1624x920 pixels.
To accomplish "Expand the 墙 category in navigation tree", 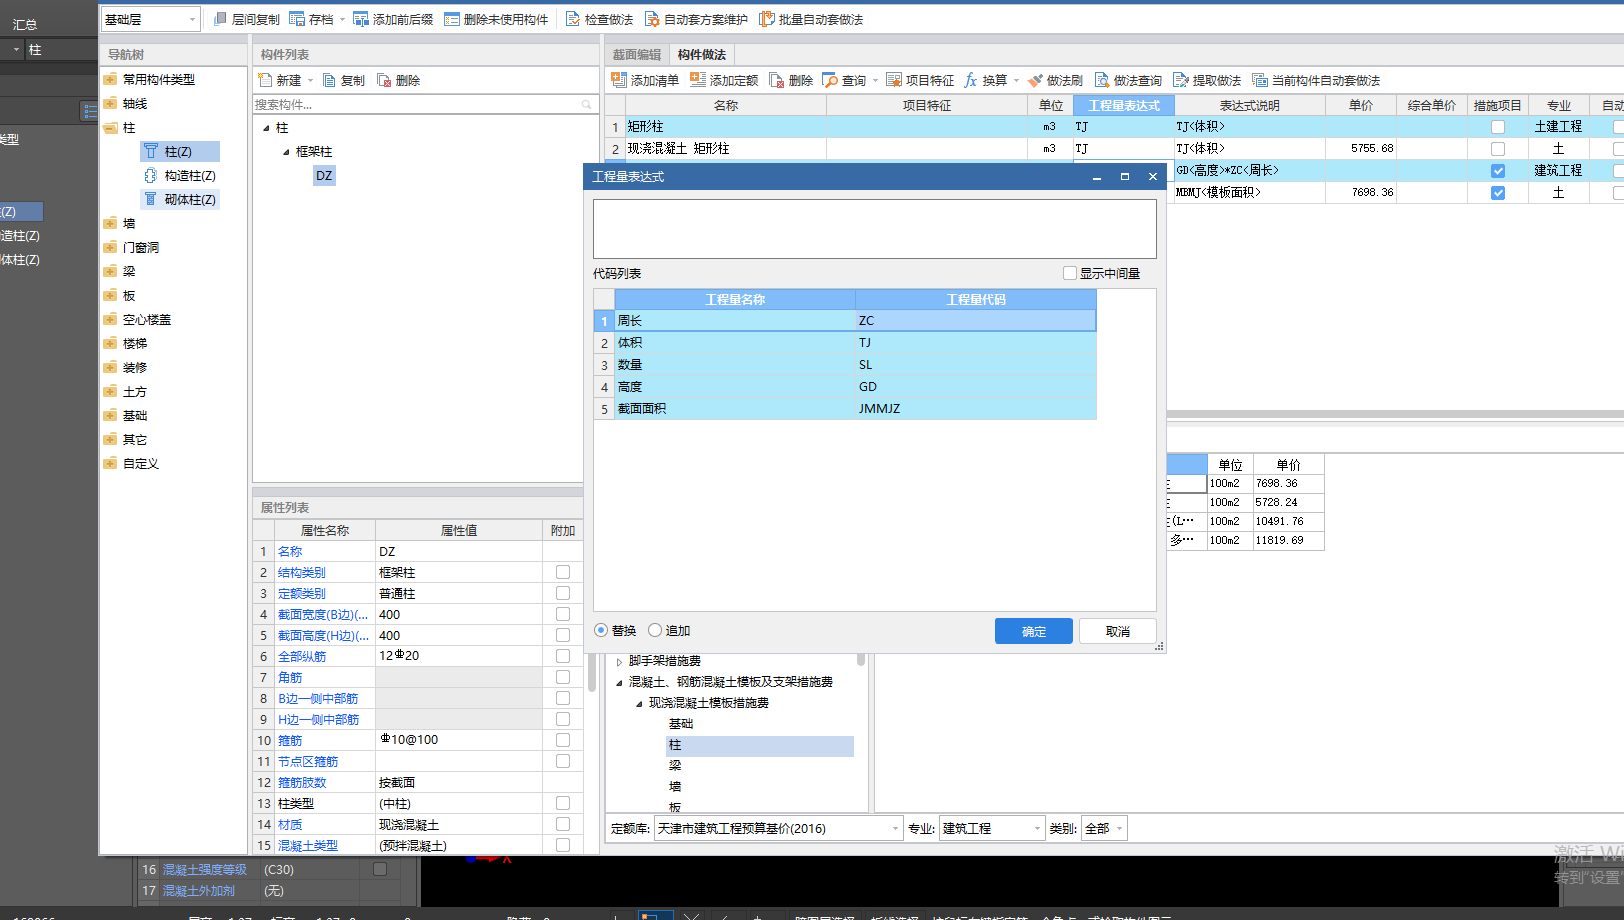I will click(110, 223).
